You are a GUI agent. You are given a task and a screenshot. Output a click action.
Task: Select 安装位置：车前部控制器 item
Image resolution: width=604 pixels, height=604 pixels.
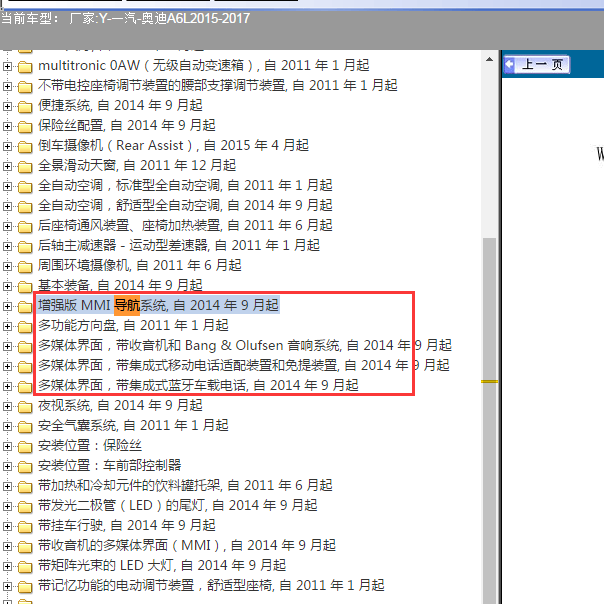(x=109, y=466)
